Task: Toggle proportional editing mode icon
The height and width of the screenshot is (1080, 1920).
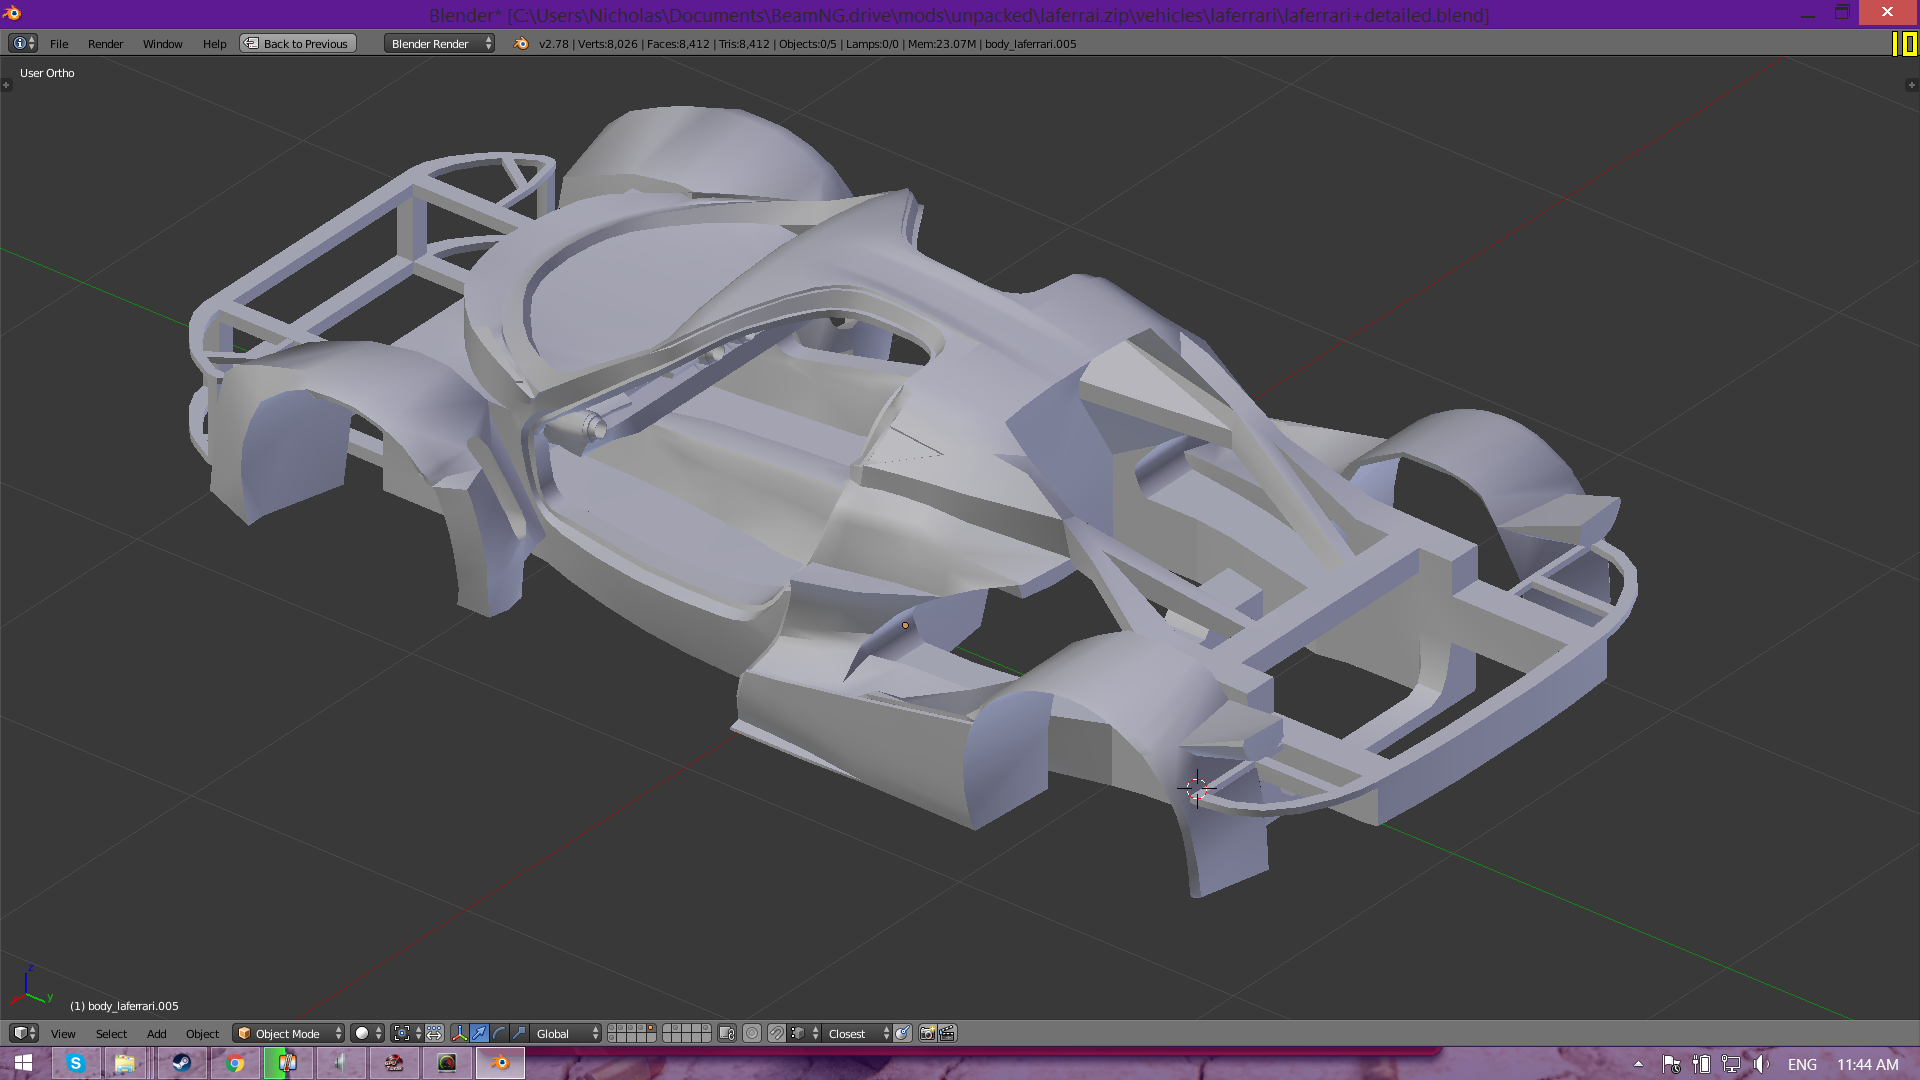Action: pyautogui.click(x=752, y=1034)
